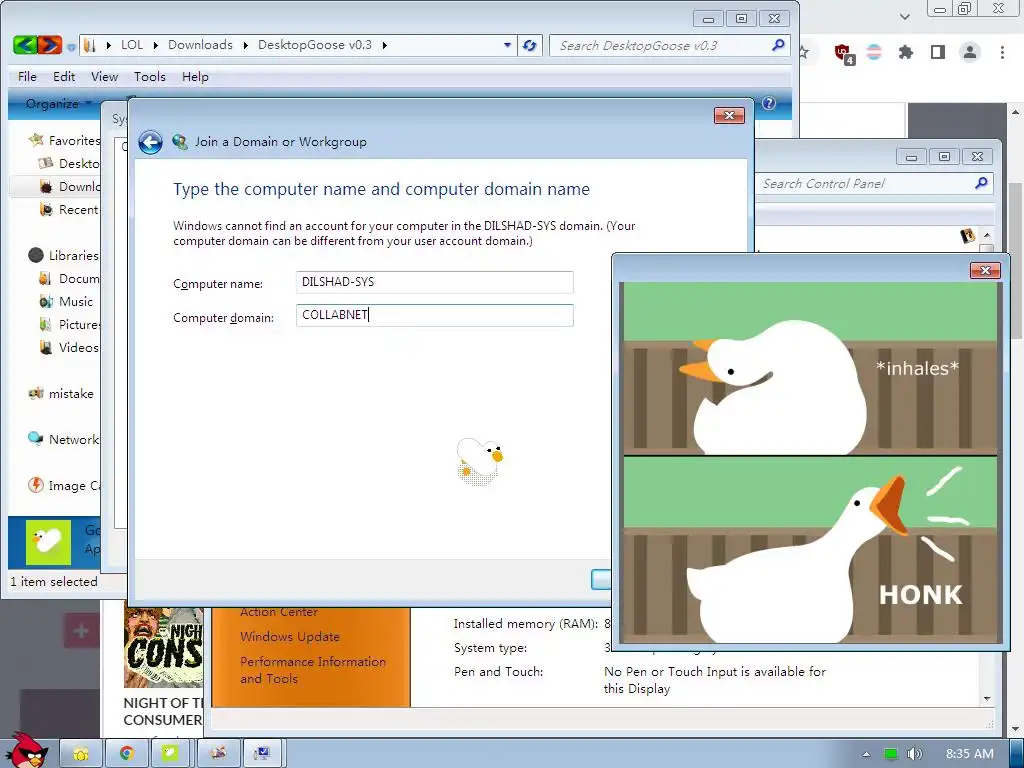Open the Chrome three-dot menu
The height and width of the screenshot is (768, 1024).
(1002, 52)
